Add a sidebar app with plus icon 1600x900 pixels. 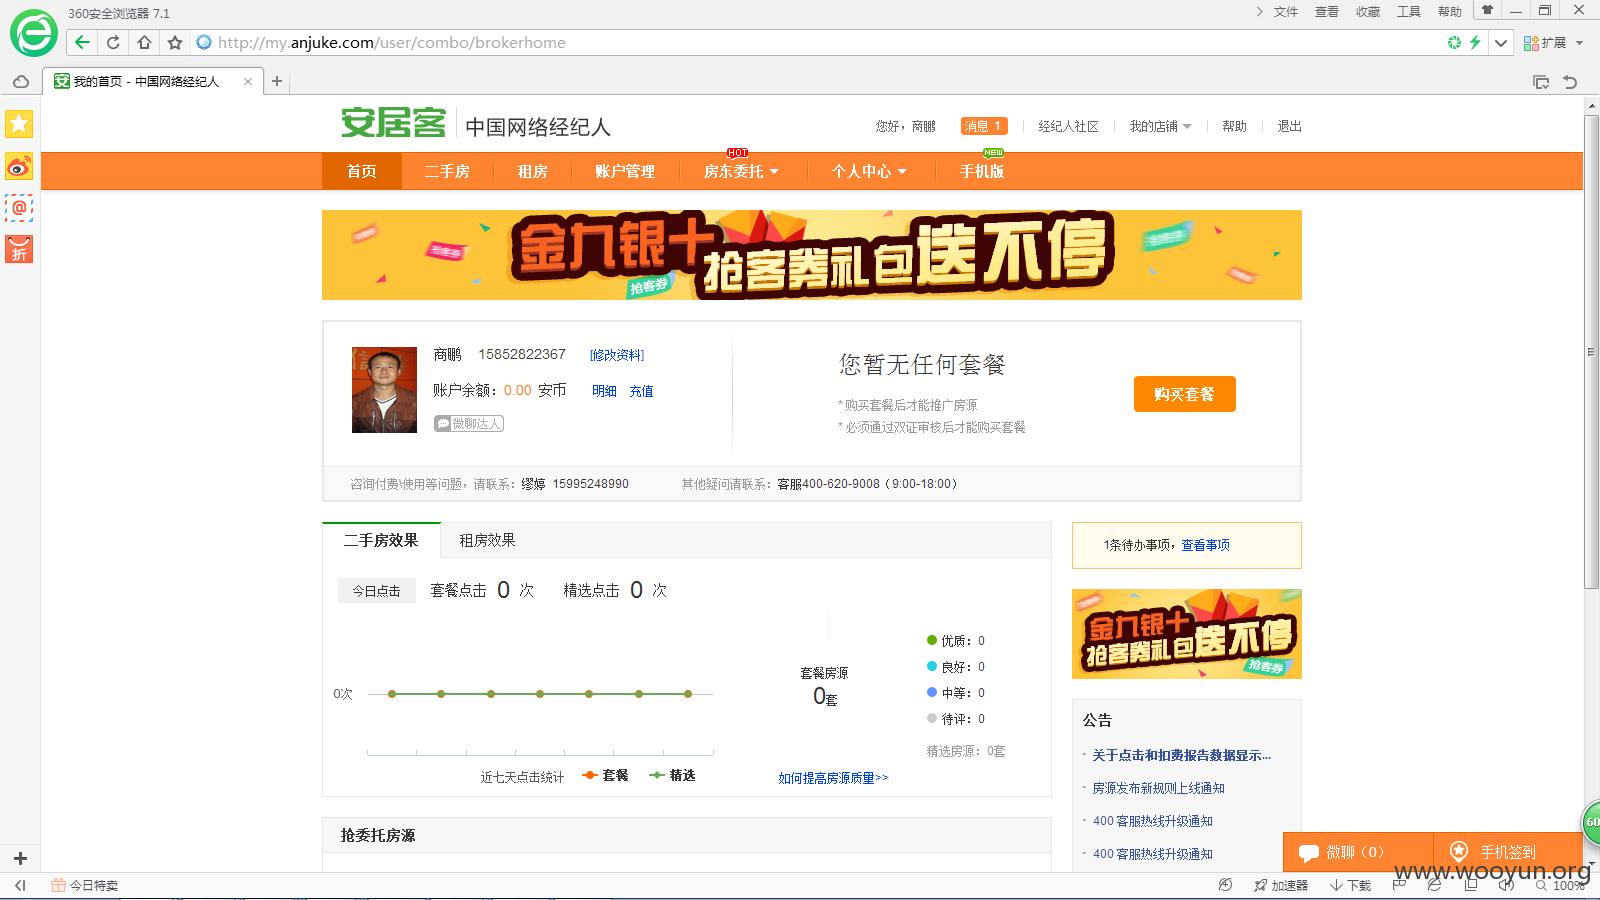pos(20,858)
